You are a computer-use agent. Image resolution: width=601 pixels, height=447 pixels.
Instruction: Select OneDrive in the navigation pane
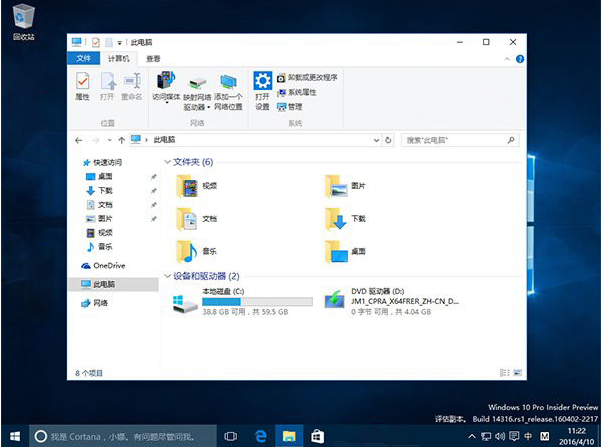tap(108, 265)
